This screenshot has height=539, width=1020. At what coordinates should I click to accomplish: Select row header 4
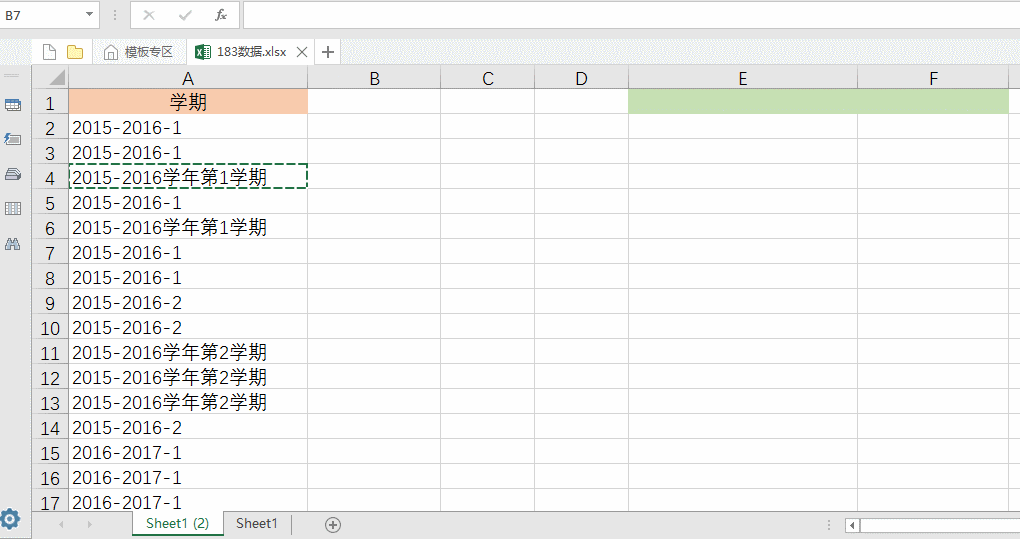pos(50,178)
